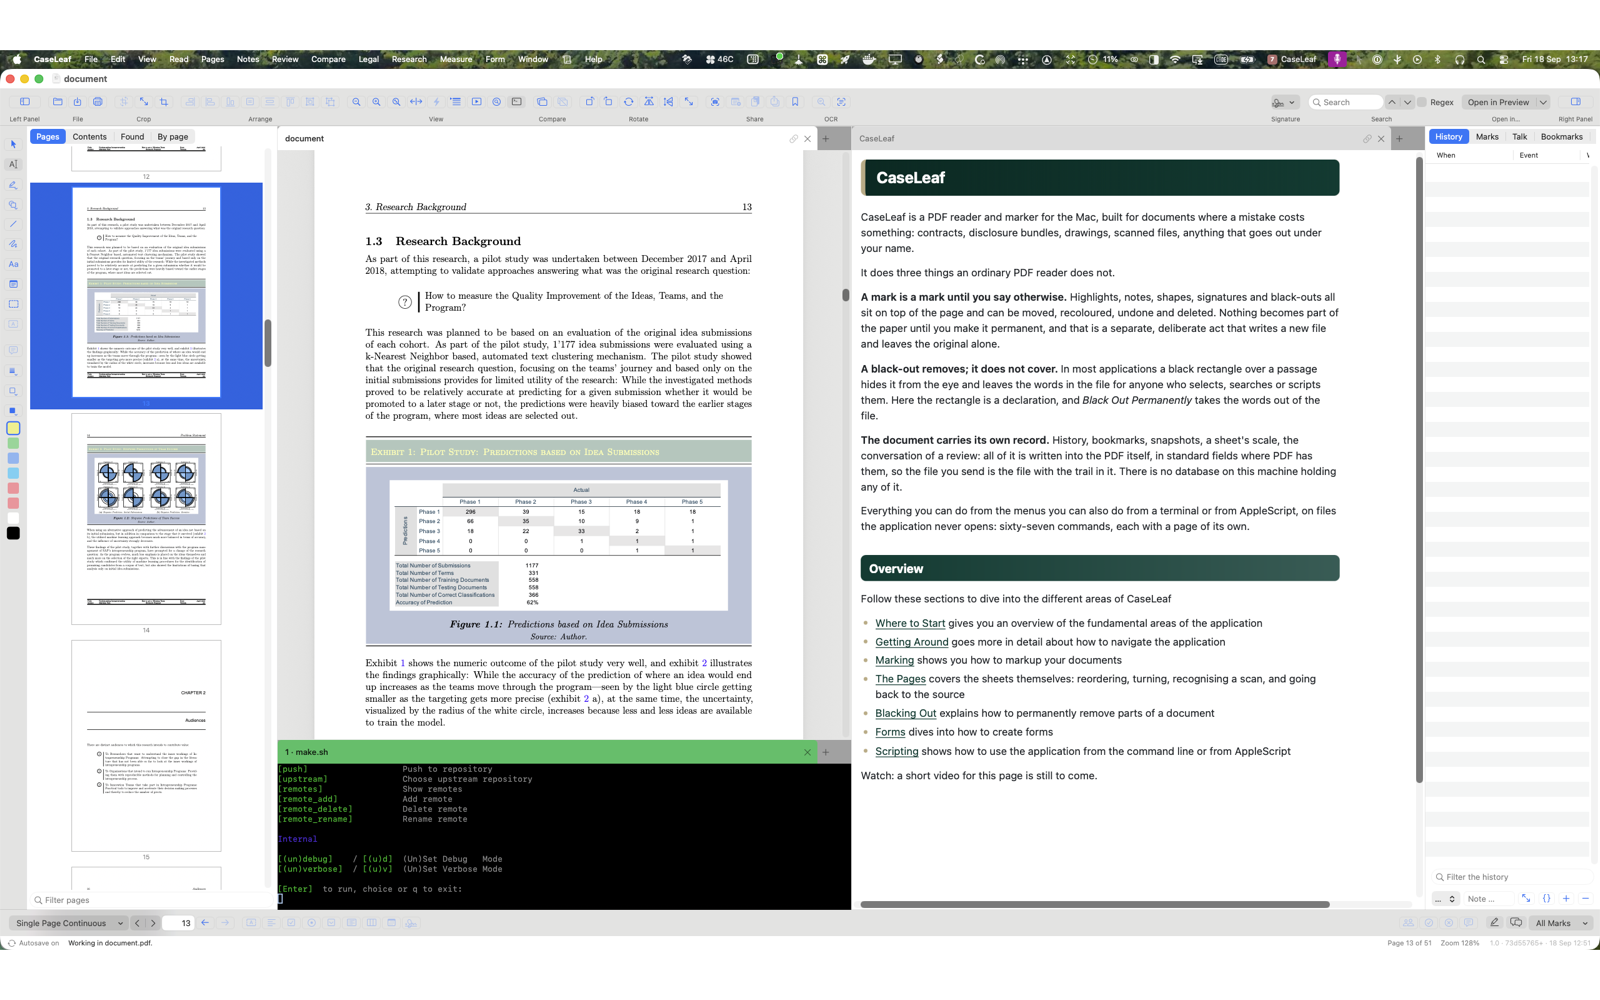Viewport: 1600px width, 1000px height.
Task: Click the pencil edit icon in bottom bar
Action: point(1494,923)
